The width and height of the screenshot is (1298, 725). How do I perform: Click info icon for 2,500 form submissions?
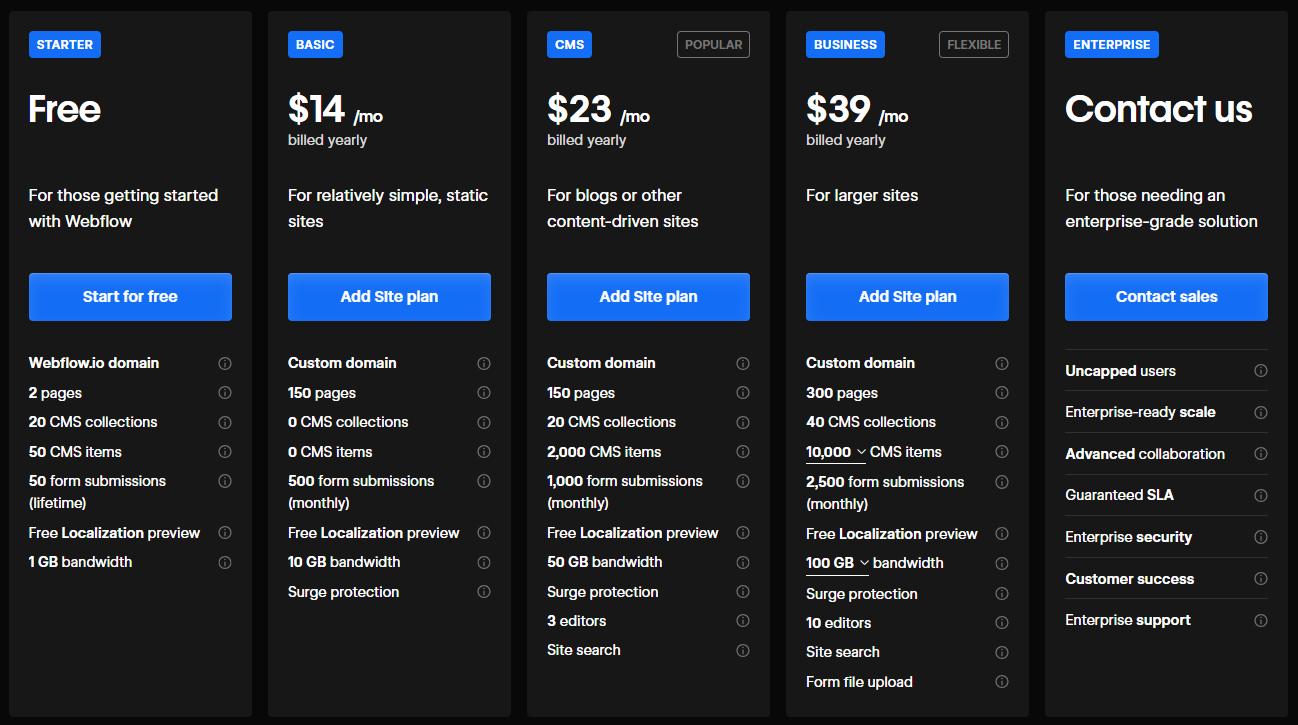coord(1002,482)
